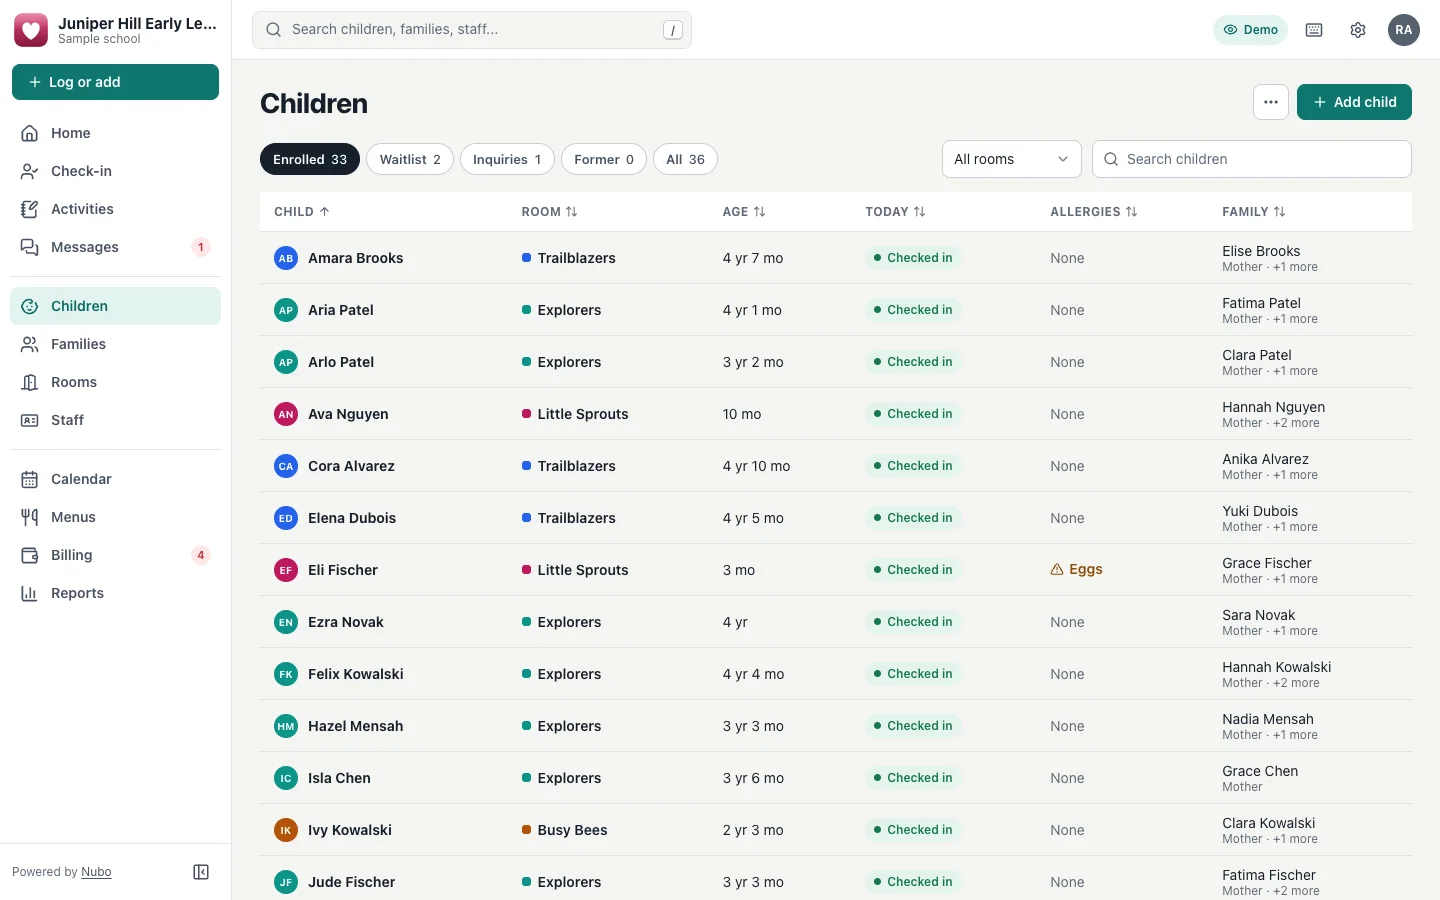
Task: Click Arlo Patel's age 3 yr 2 mo
Action: coord(753,362)
